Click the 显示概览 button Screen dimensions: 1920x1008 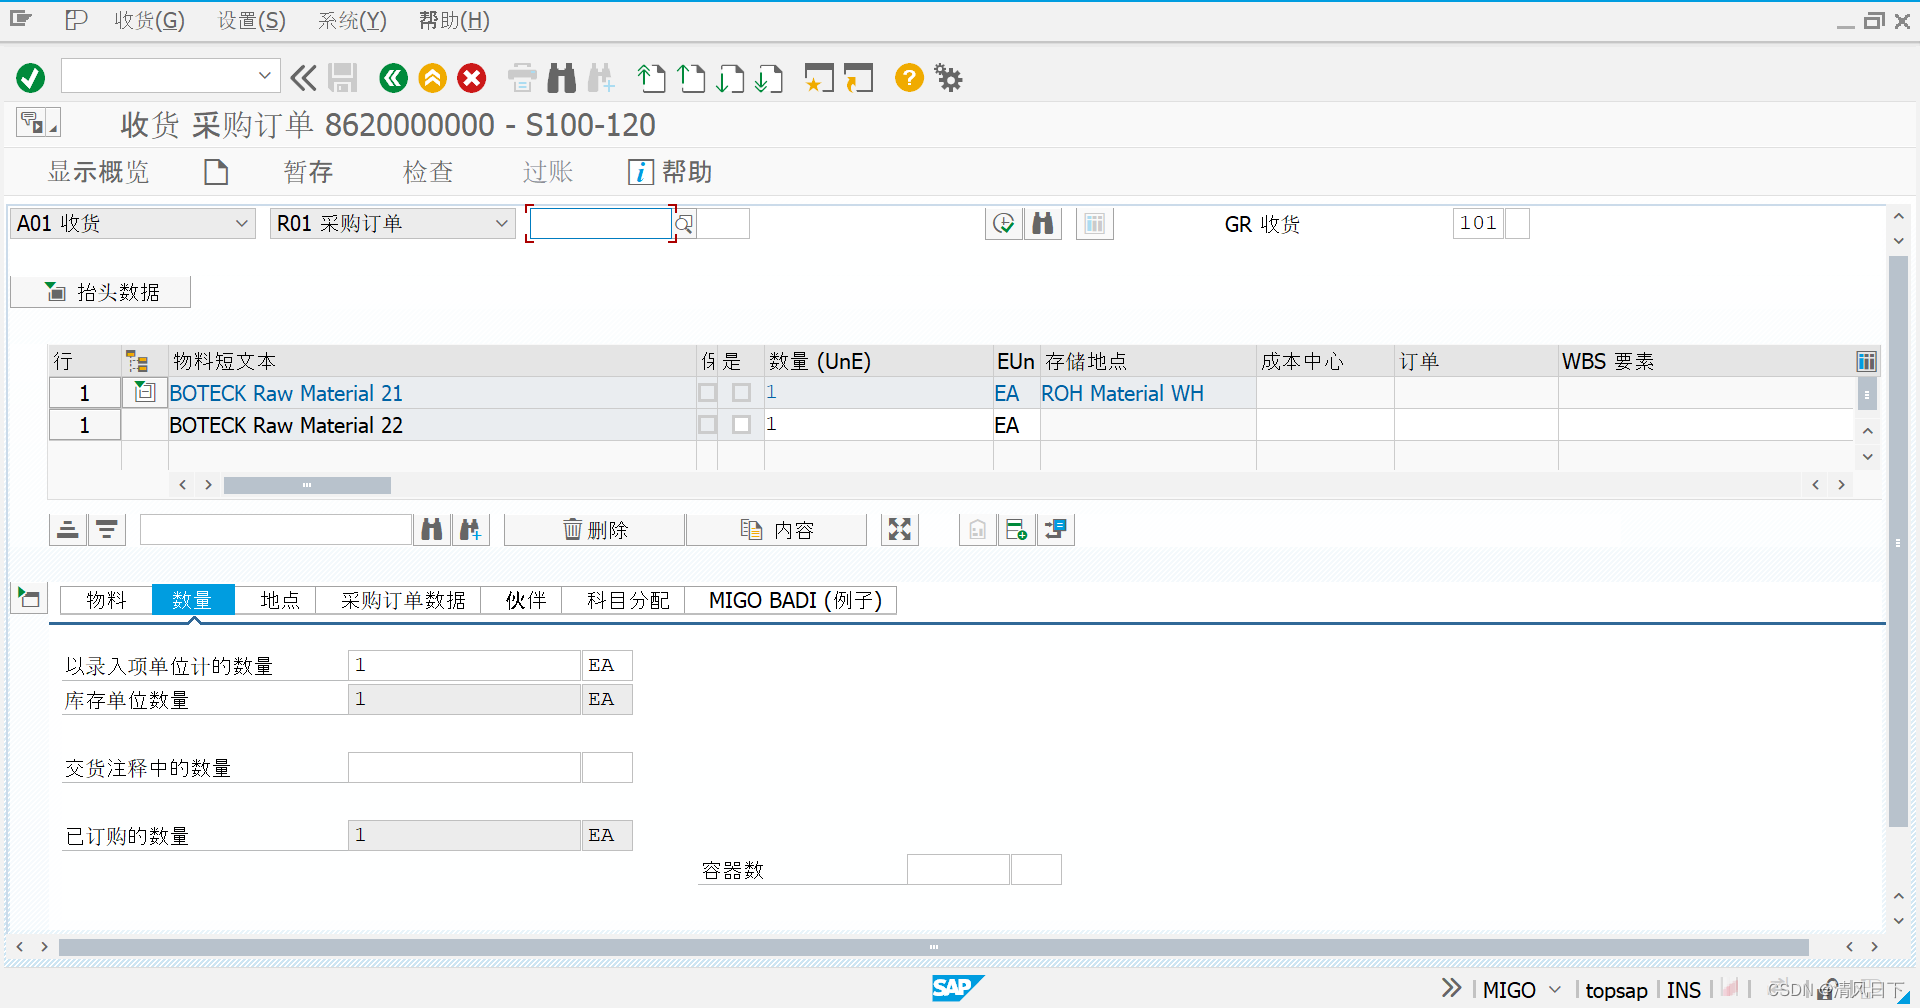(x=98, y=172)
